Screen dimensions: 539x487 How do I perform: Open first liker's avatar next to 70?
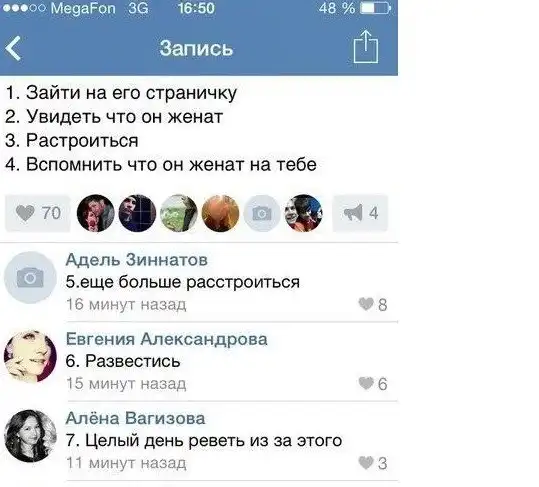[96, 213]
